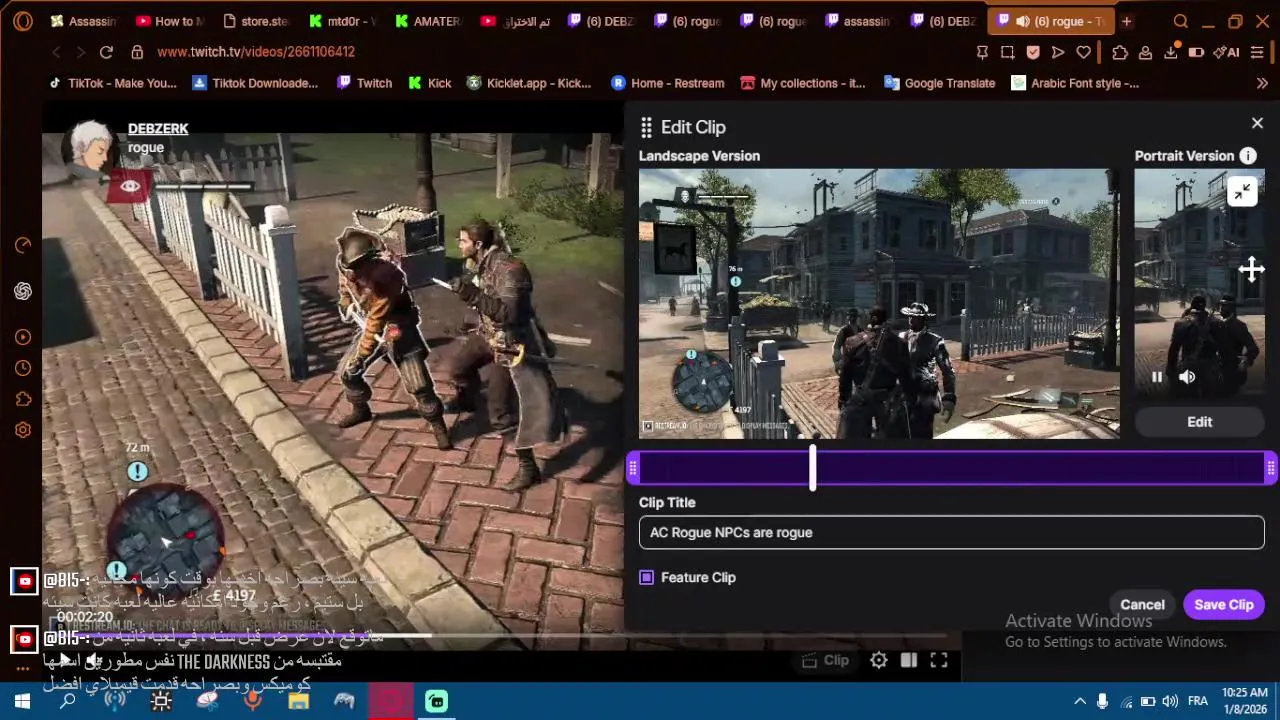The width and height of the screenshot is (1280, 720).
Task: Open the ChatGPT sidebar icon
Action: coord(23,291)
